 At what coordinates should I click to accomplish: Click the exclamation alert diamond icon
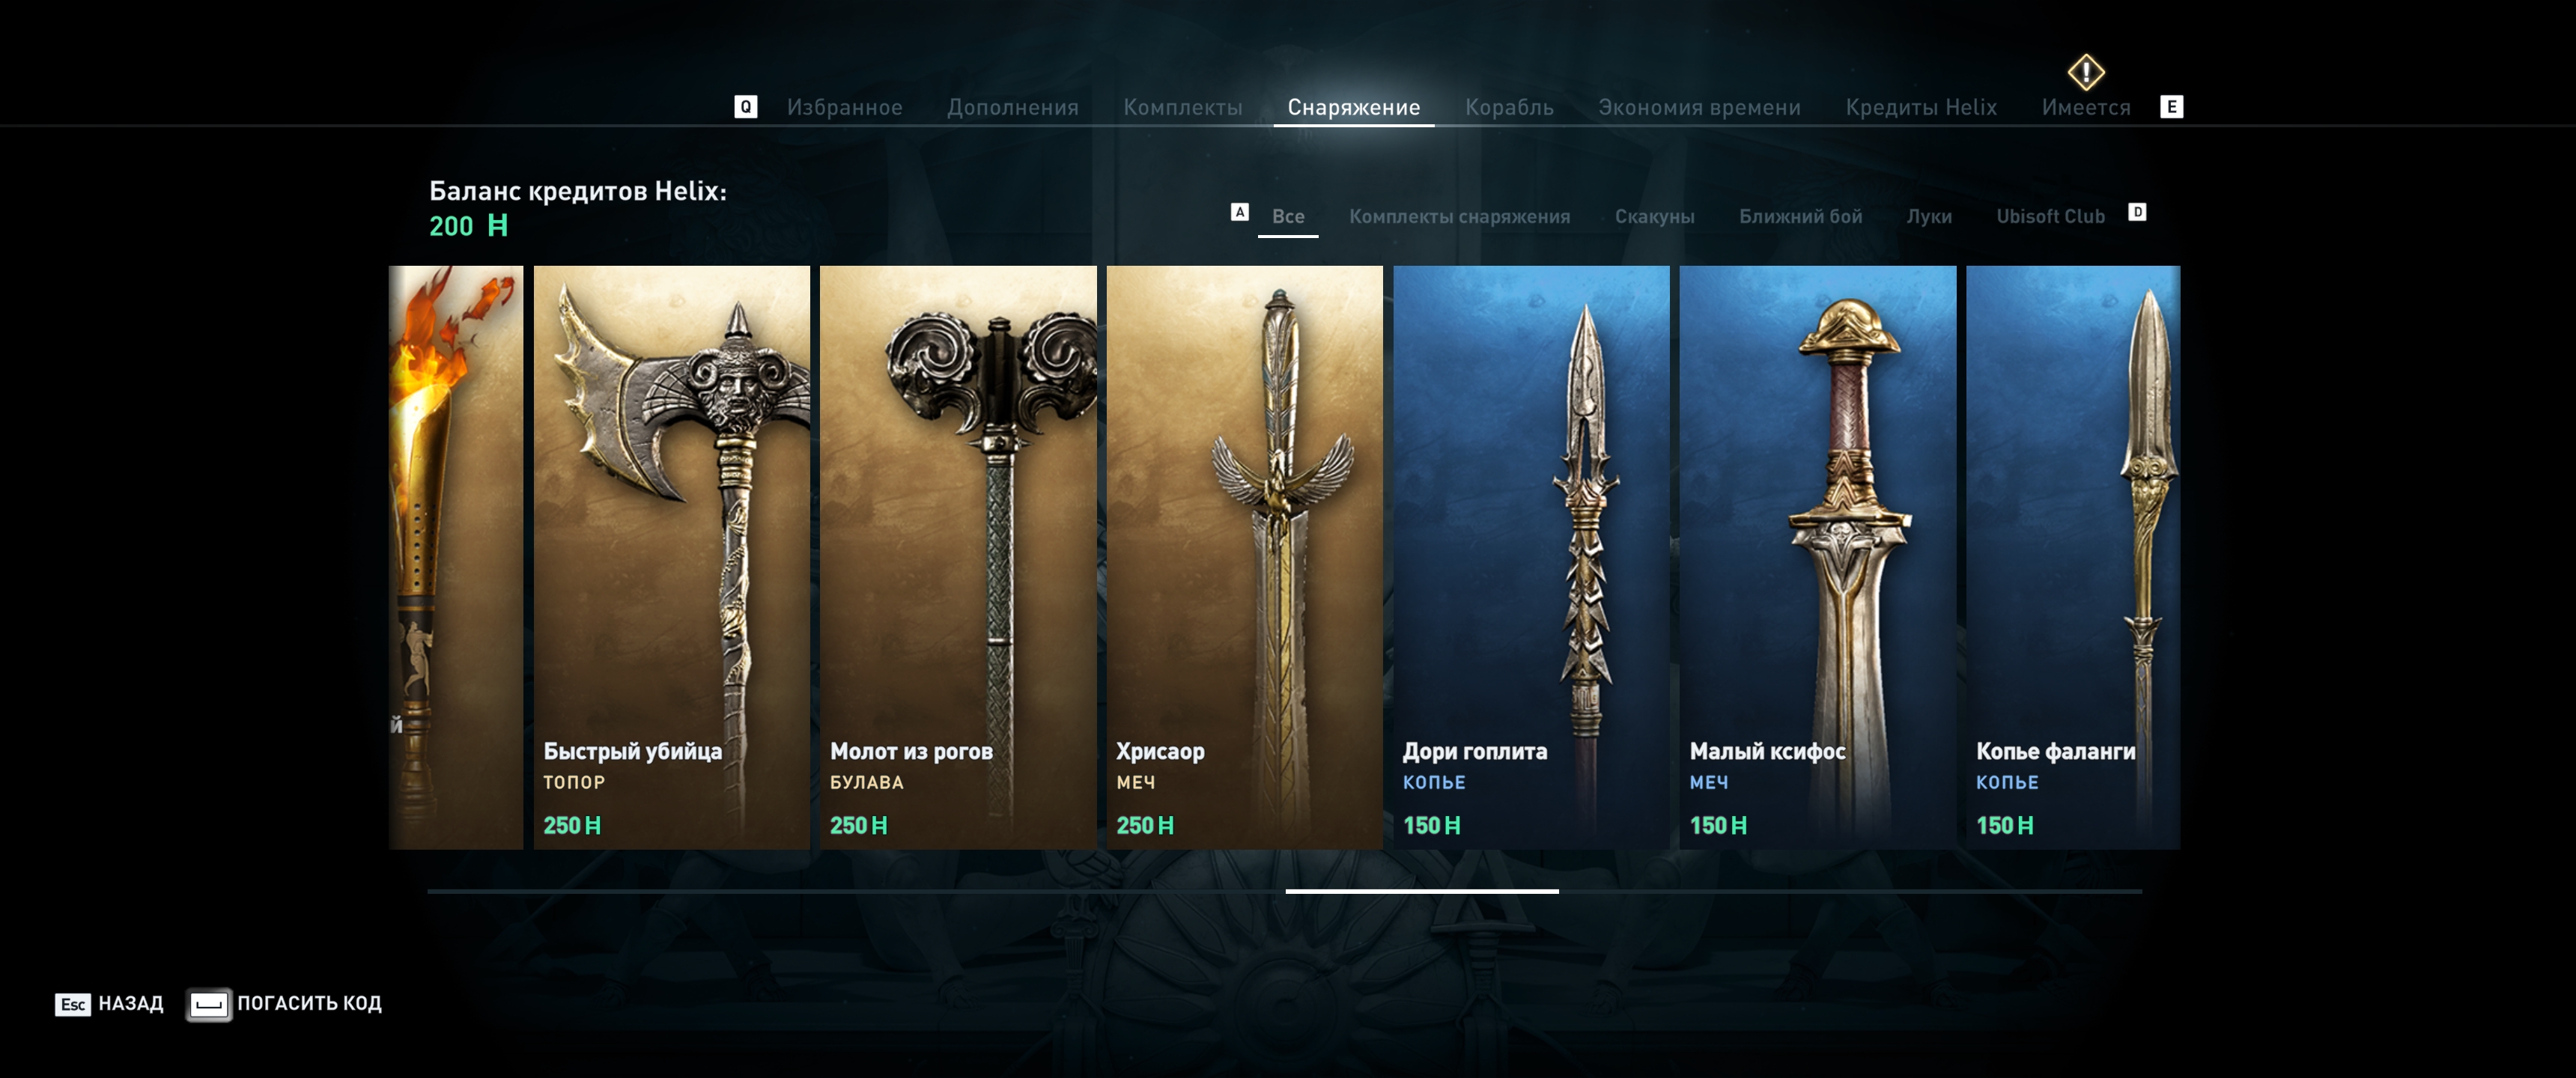[x=2086, y=72]
